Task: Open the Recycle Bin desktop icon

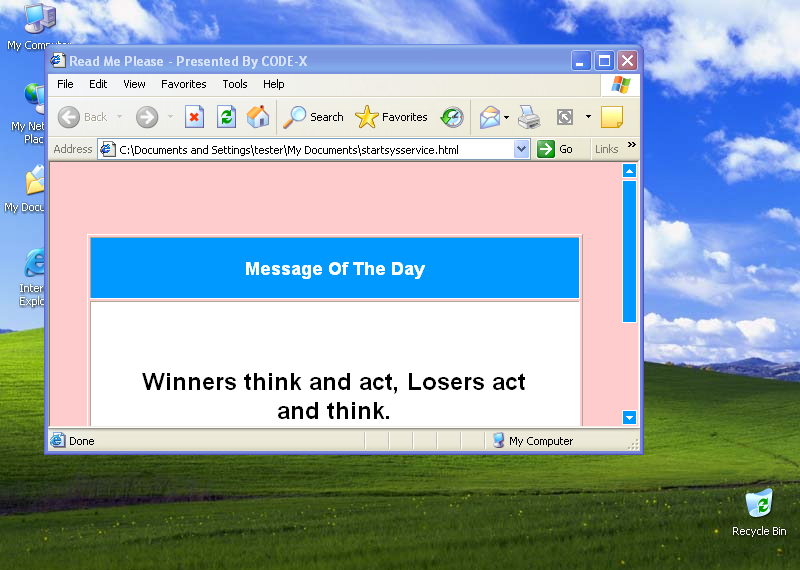Action: (759, 512)
